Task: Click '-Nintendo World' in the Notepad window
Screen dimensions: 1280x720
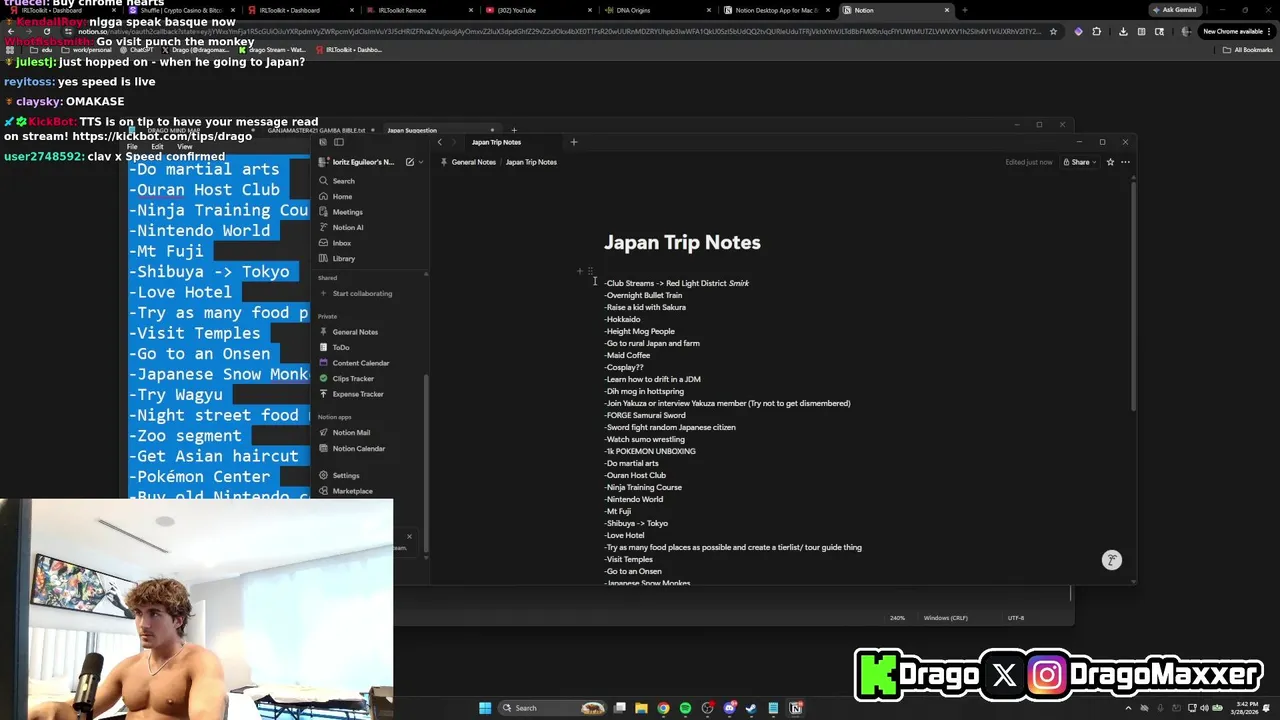Action: 199,231
